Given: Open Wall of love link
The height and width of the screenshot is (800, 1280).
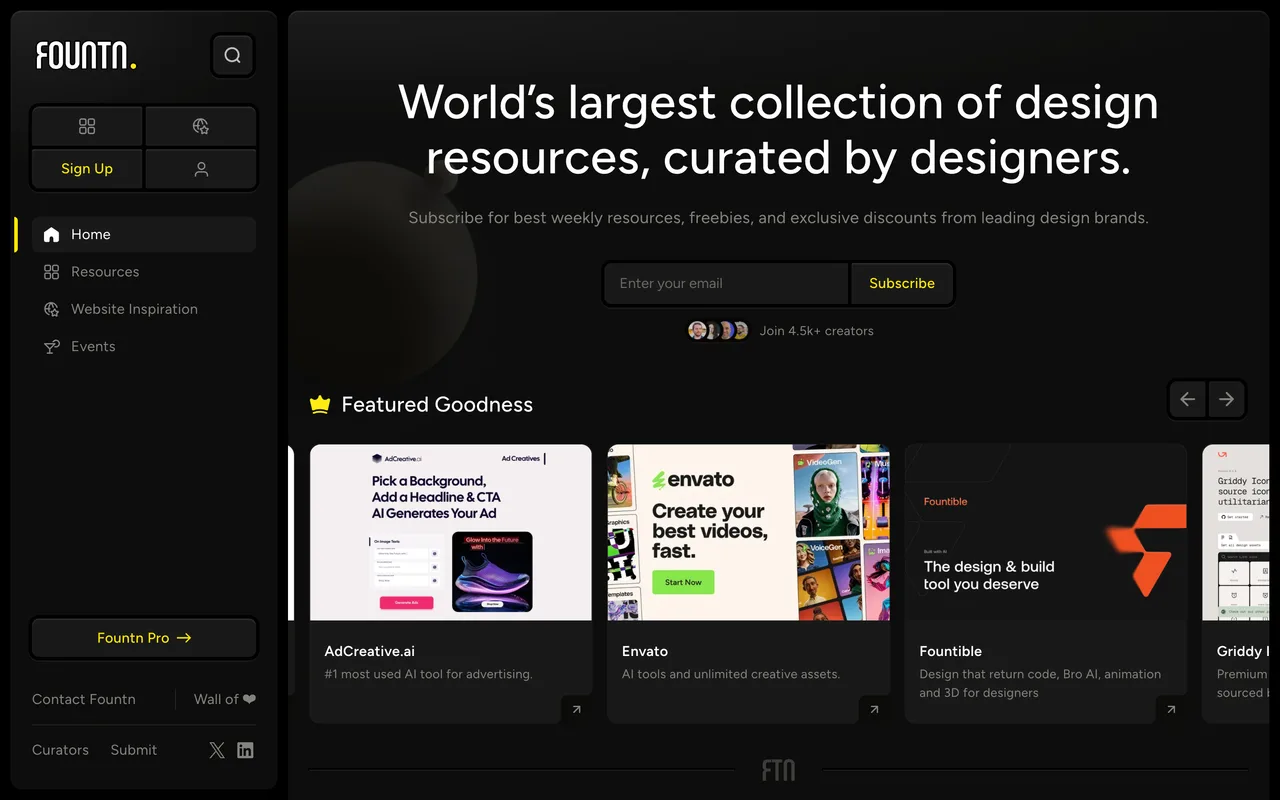Looking at the screenshot, I should [225, 699].
